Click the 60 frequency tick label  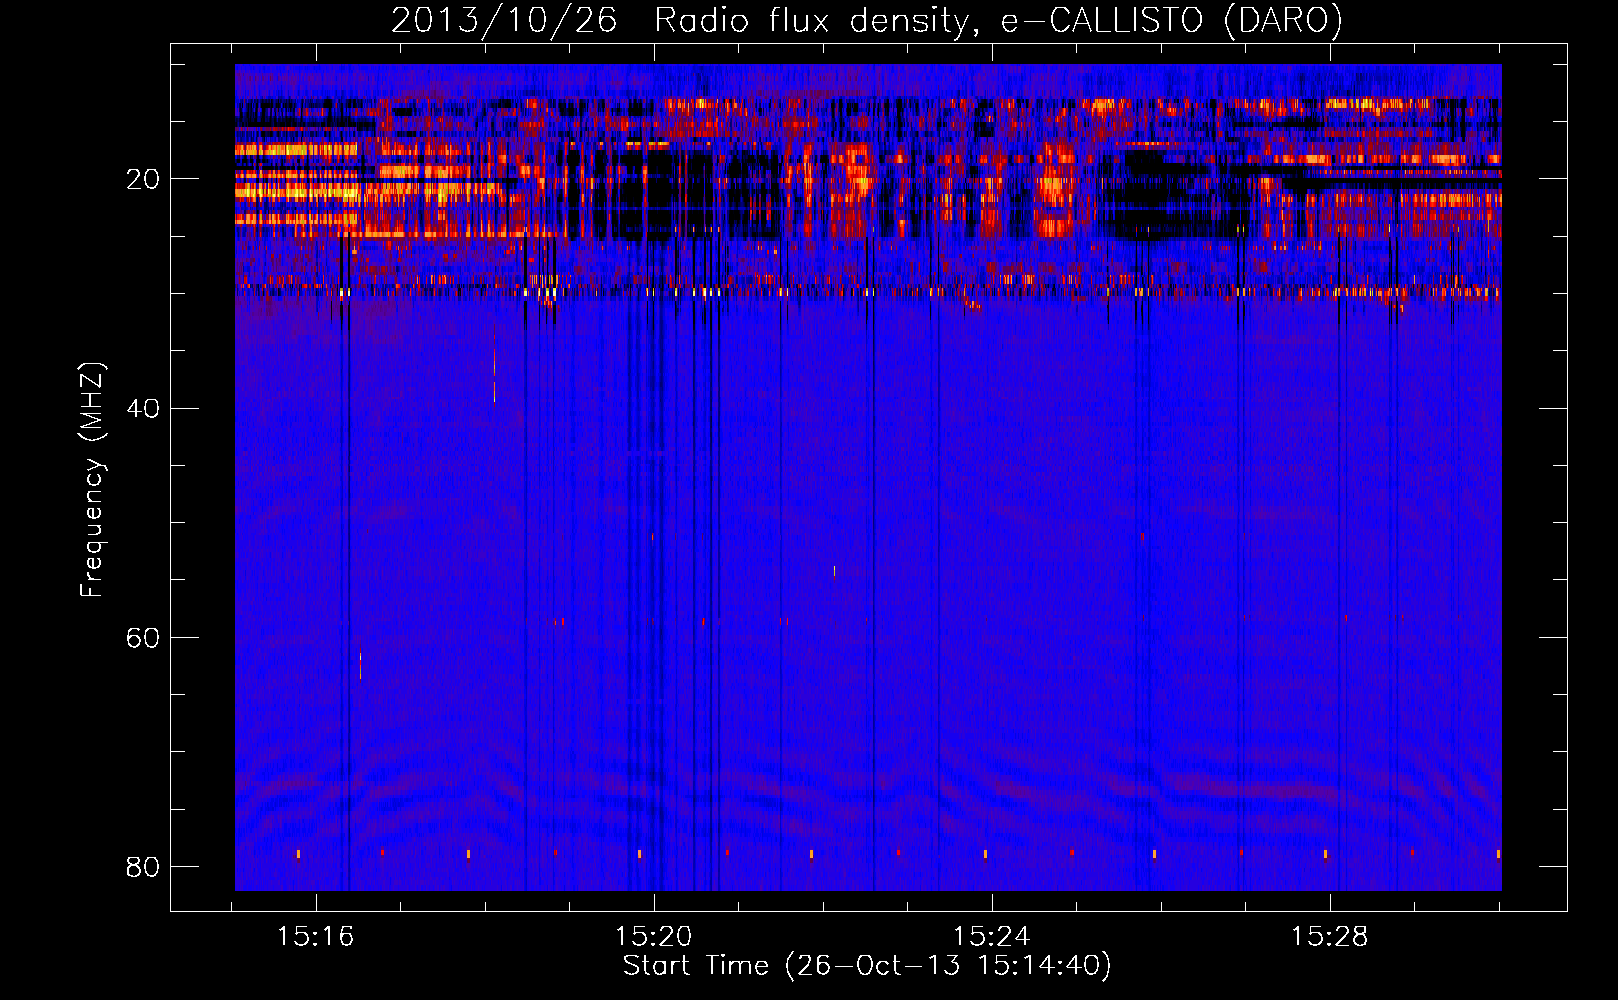(143, 638)
